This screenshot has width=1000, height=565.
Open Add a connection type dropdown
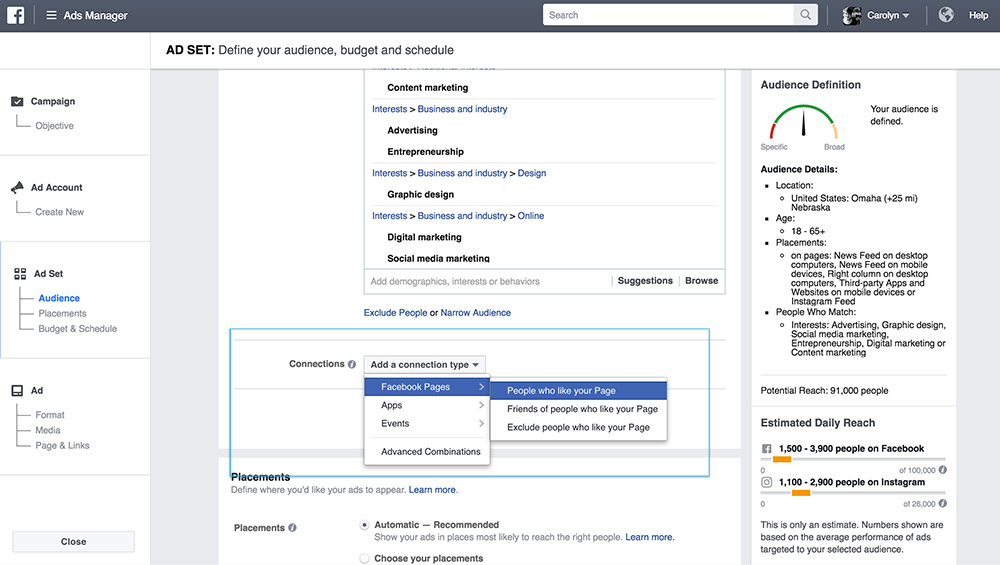click(x=425, y=365)
